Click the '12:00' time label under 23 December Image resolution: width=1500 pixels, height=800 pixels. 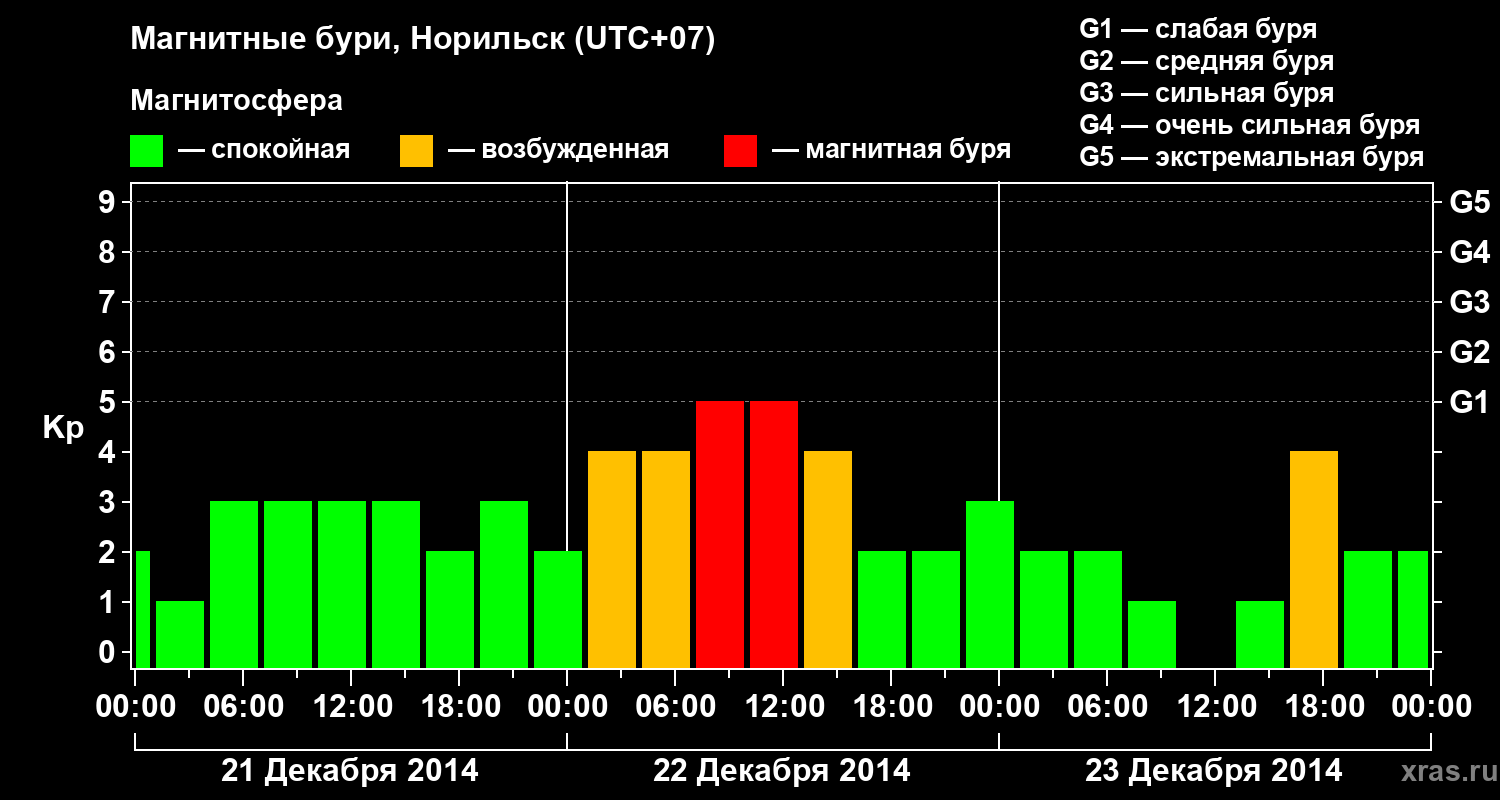pyautogui.click(x=1215, y=707)
